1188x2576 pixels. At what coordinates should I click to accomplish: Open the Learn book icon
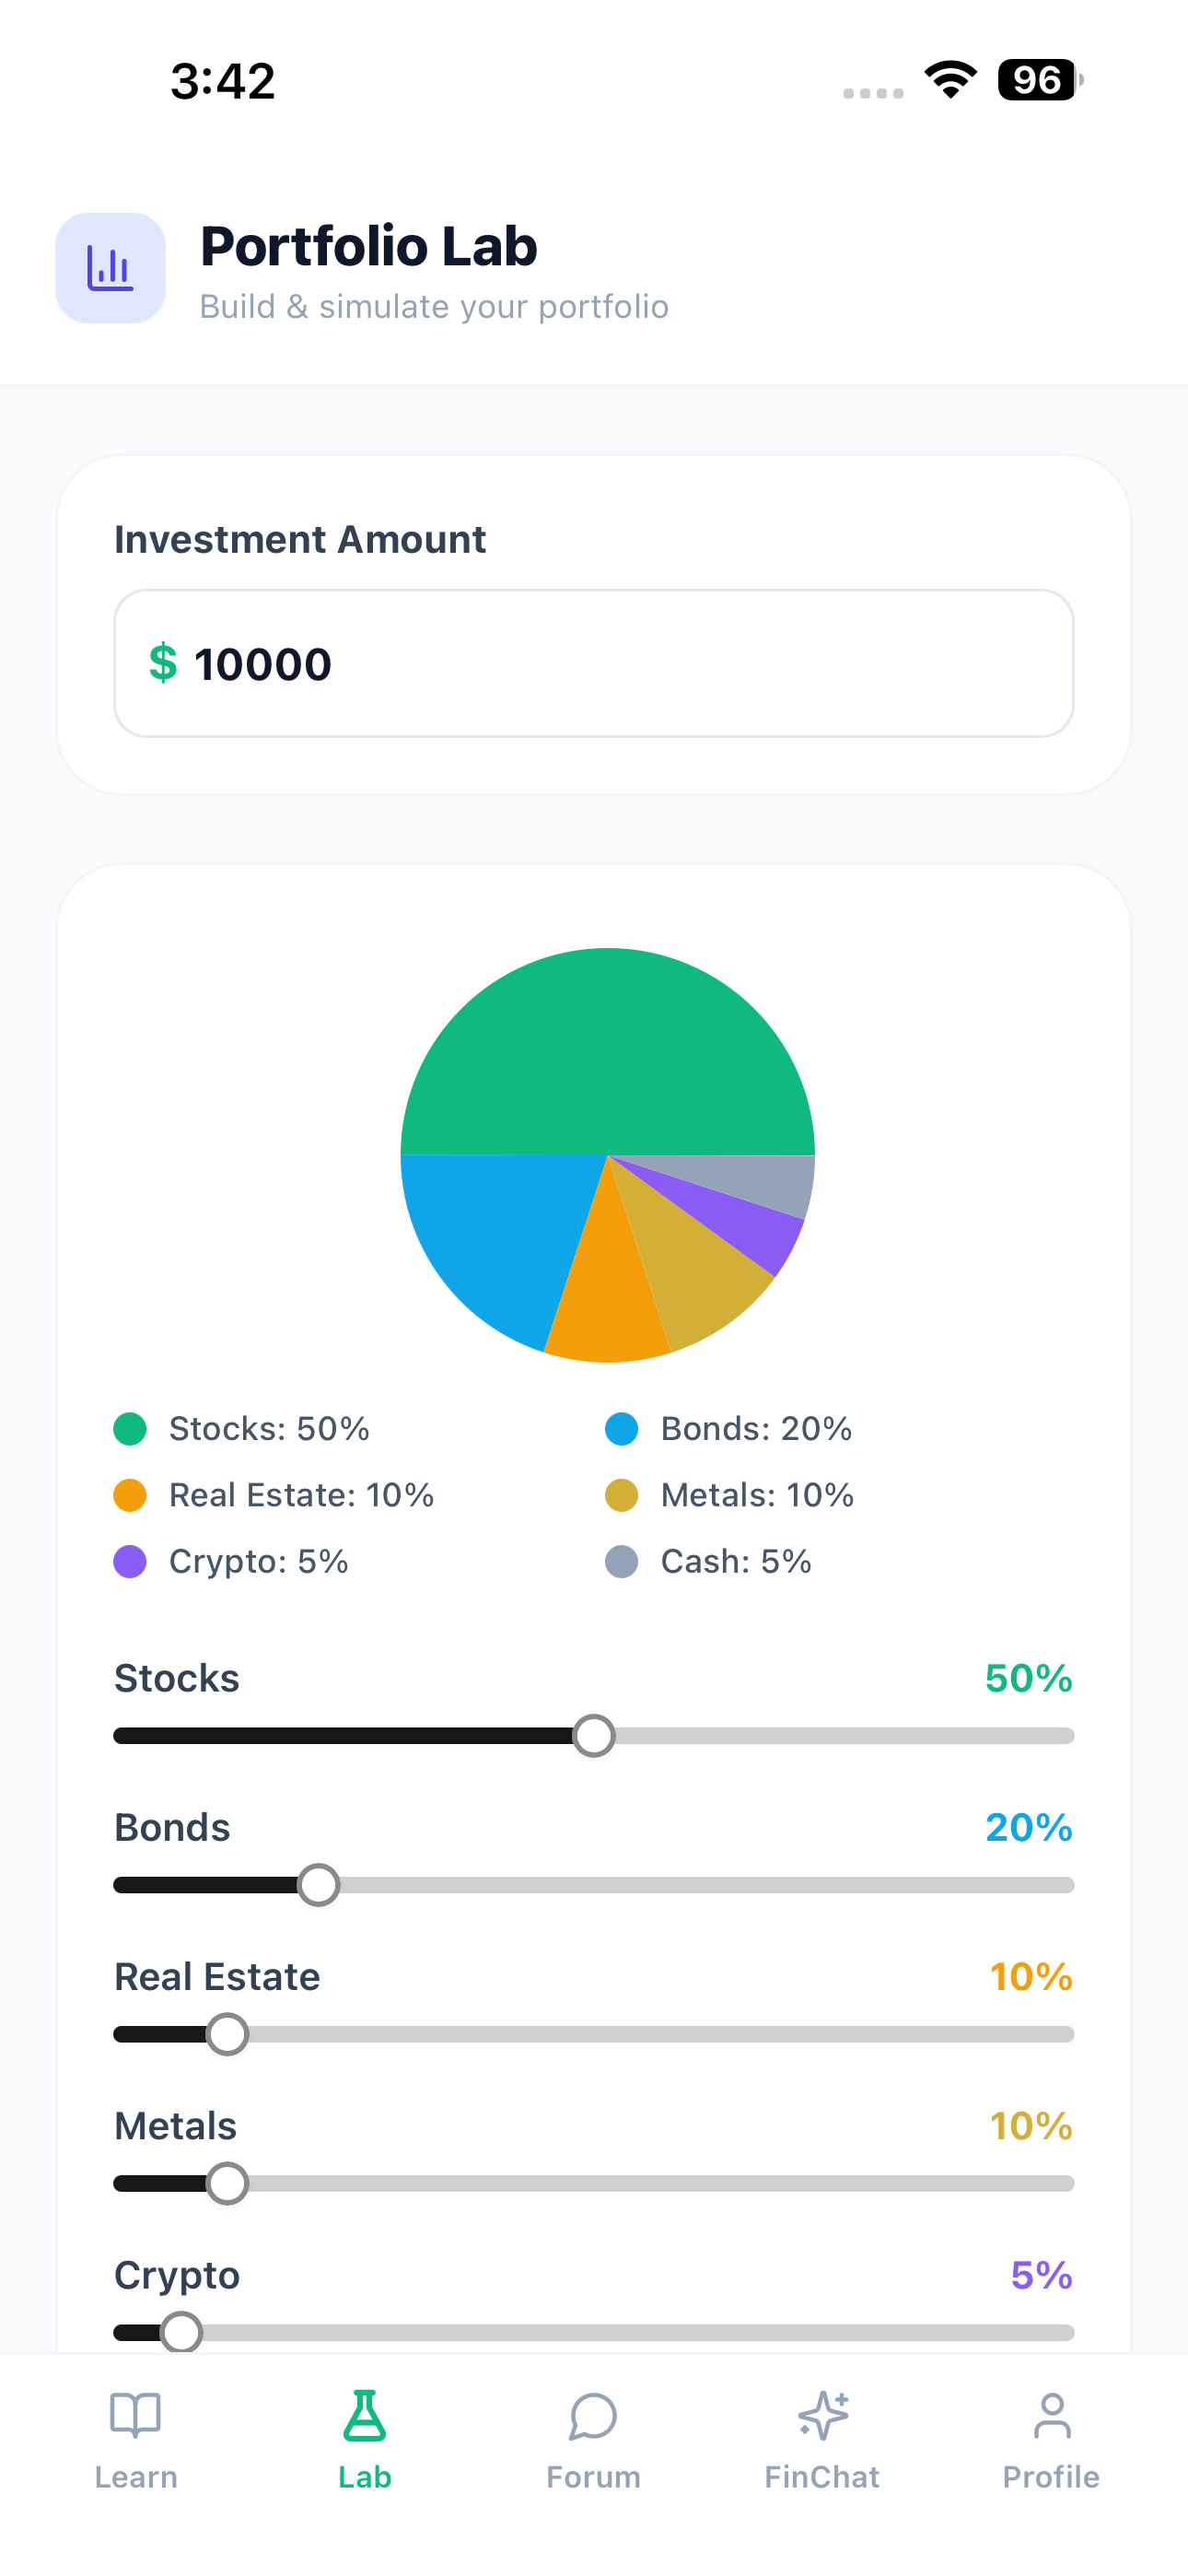[x=135, y=2416]
